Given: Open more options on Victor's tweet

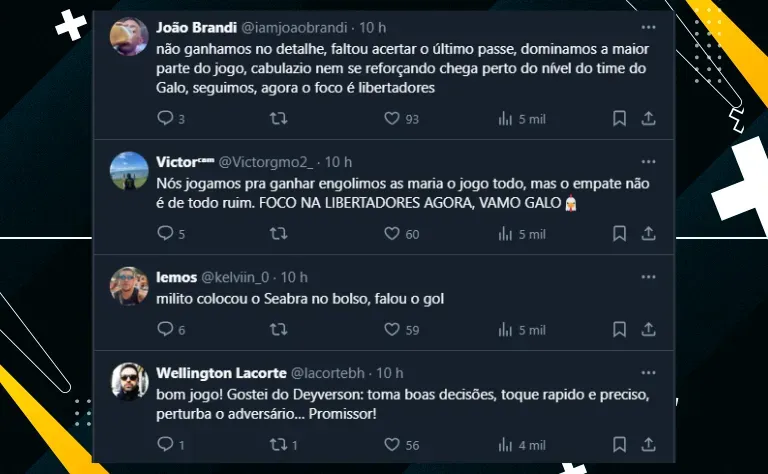Looking at the screenshot, I should tap(648, 161).
